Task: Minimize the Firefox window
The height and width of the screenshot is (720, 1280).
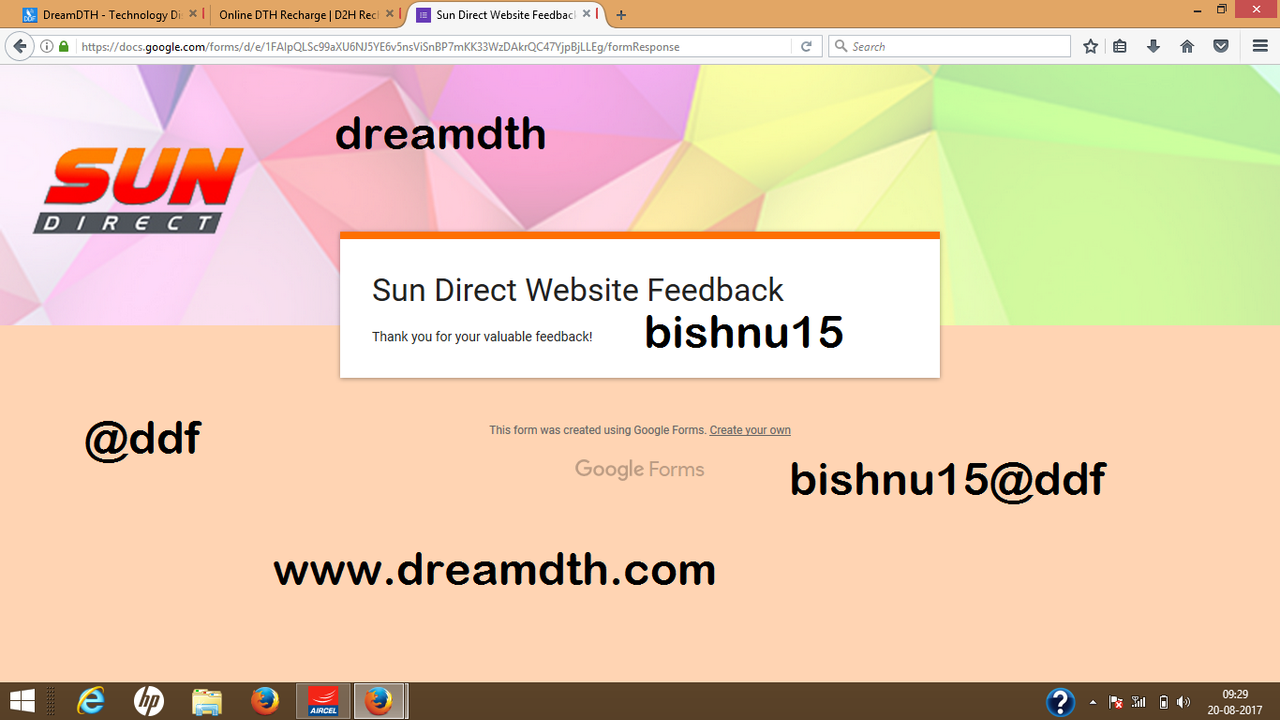Action: [1196, 9]
